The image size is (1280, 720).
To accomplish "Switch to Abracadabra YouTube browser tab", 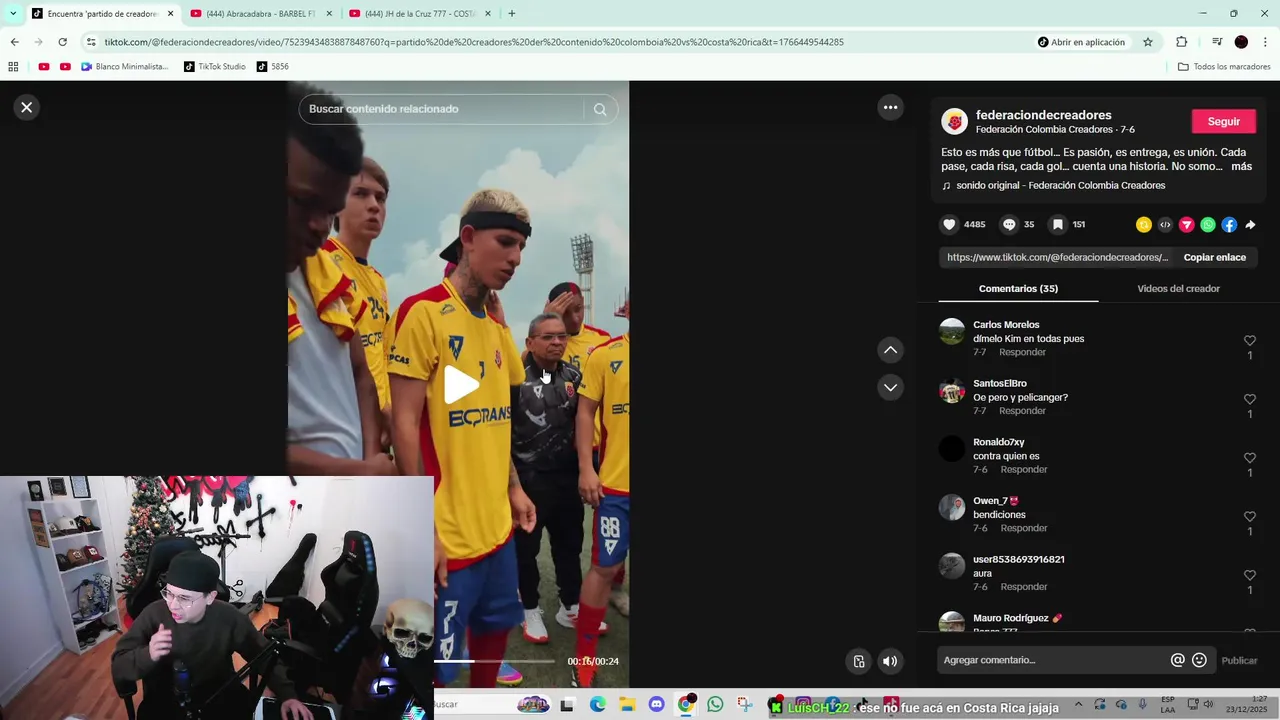I will pos(260,14).
